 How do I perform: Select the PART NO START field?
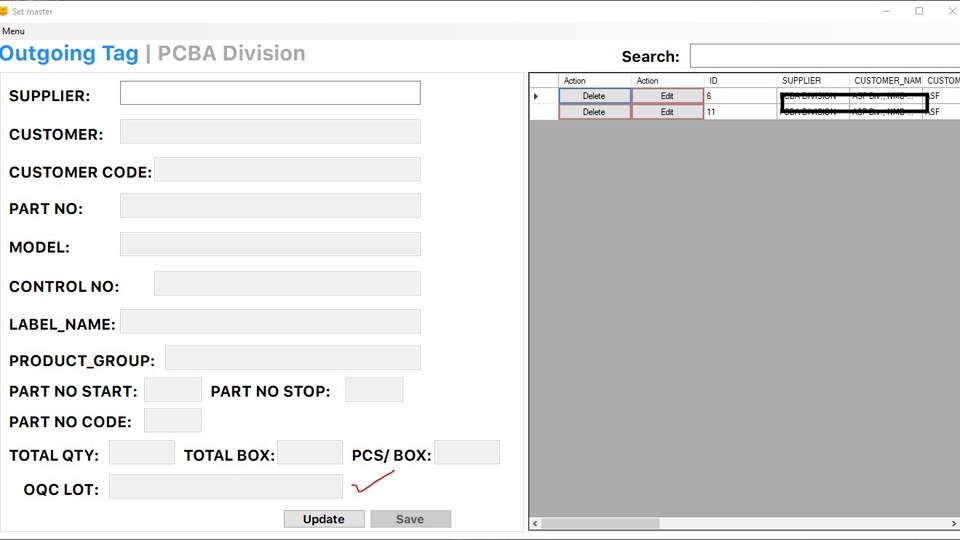click(173, 390)
